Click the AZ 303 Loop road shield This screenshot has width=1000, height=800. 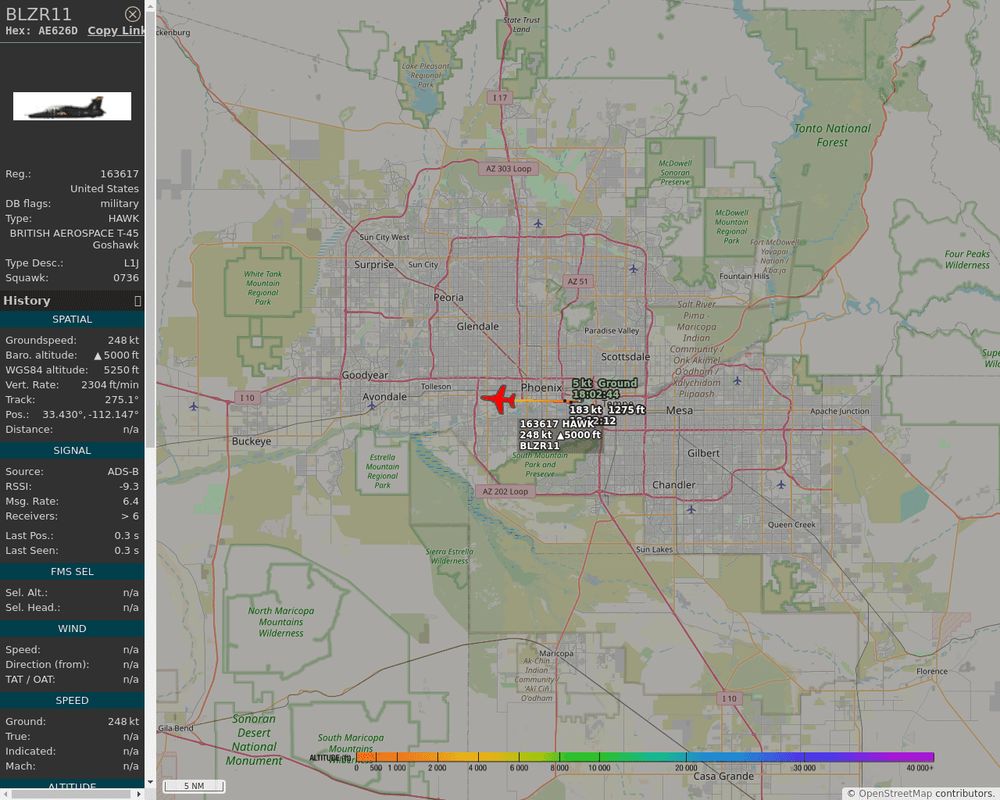(x=508, y=168)
